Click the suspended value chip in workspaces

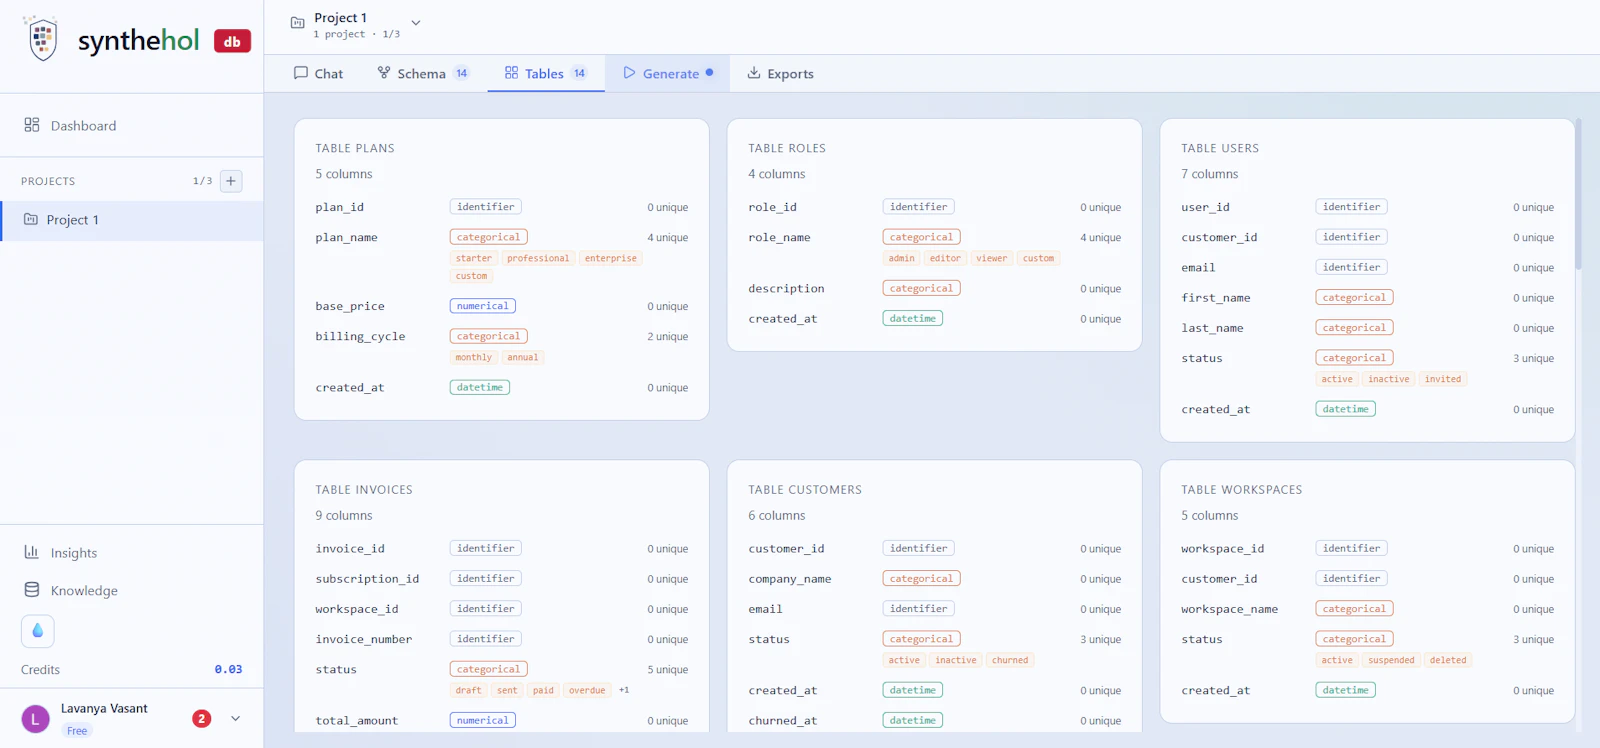1392,660
